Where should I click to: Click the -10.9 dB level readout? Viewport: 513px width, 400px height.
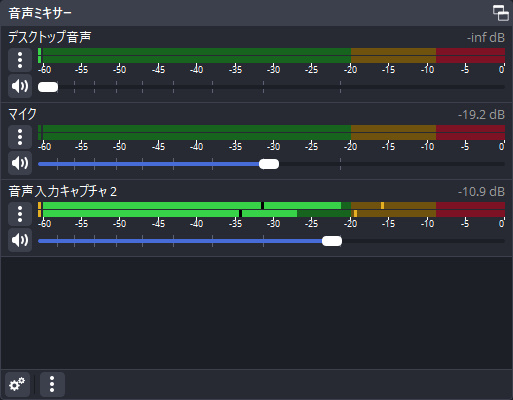481,192
